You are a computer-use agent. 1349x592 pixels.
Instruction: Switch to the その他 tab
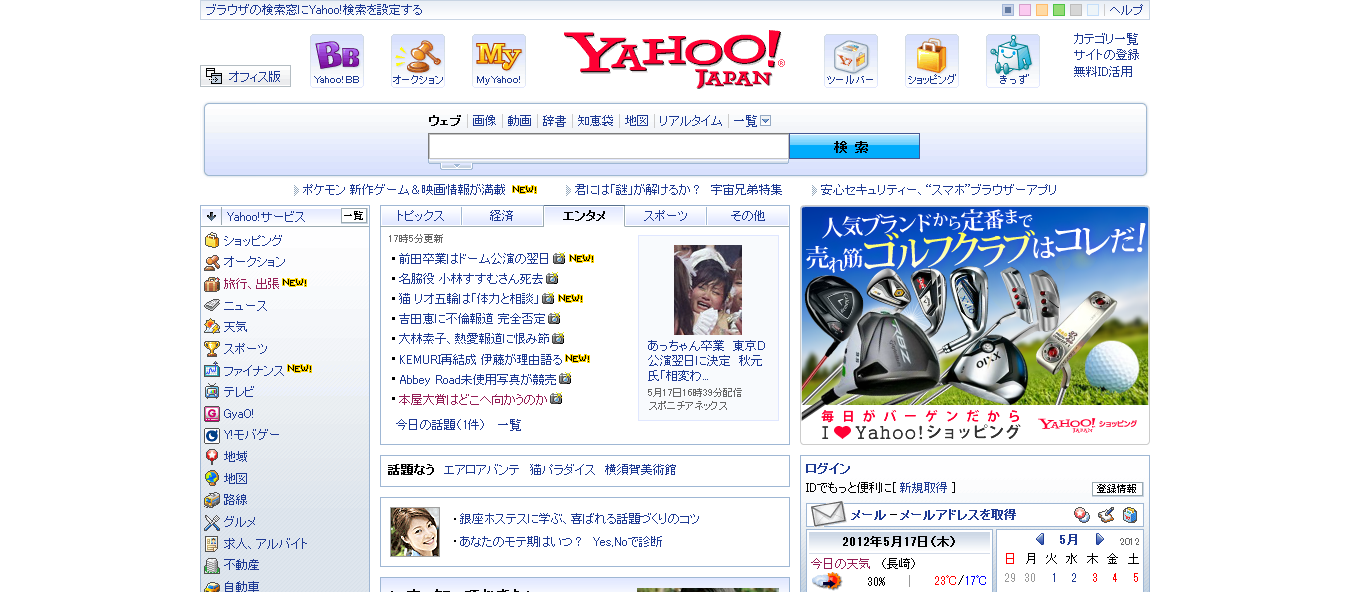click(x=747, y=216)
